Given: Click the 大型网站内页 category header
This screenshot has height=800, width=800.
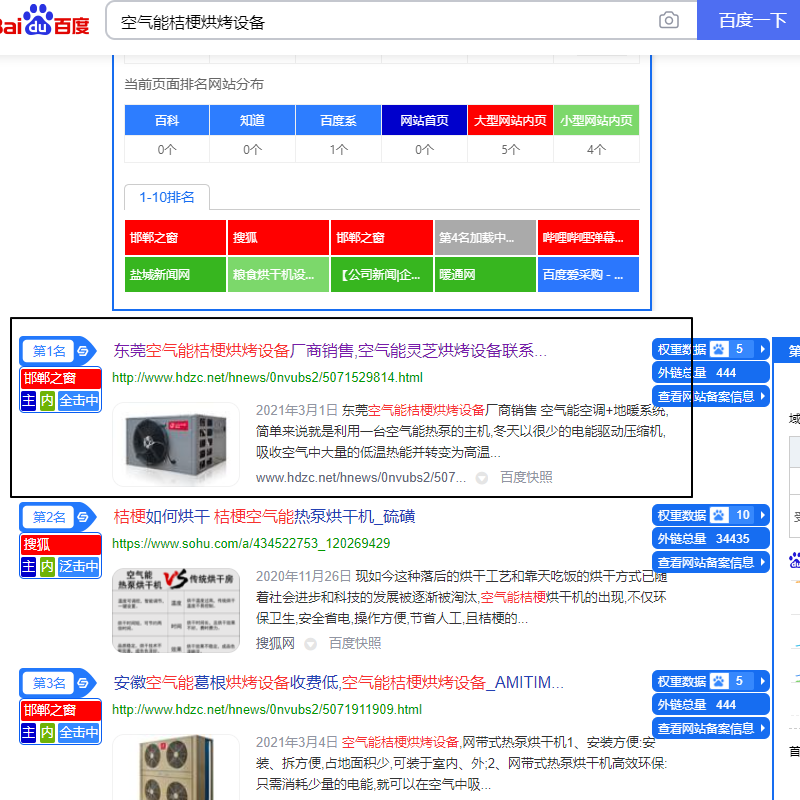Looking at the screenshot, I should 510,120.
